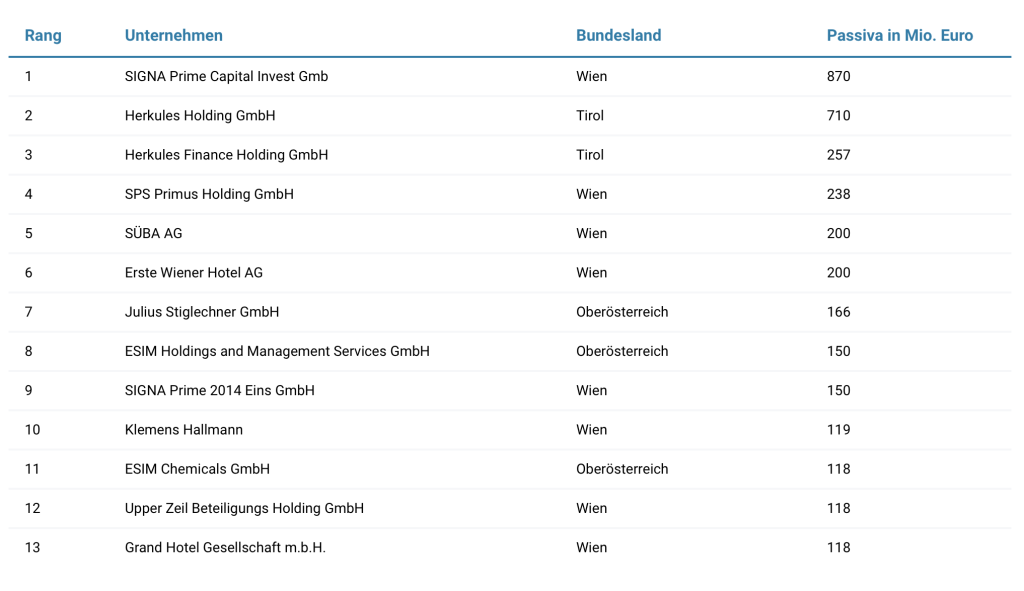The height and width of the screenshot is (591, 1024).
Task: Select SIGNA Prime Capital Invest Gmb cell
Action: coord(226,77)
